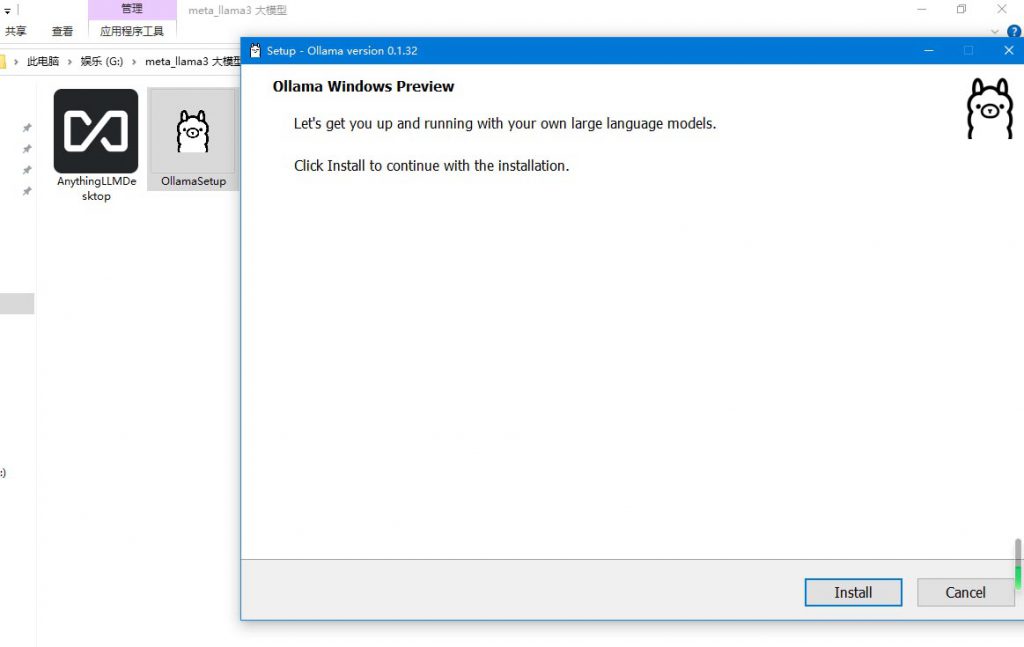The width and height of the screenshot is (1024, 647).
Task: Select the 应用程序工具 ribbon tab
Action: pos(131,32)
